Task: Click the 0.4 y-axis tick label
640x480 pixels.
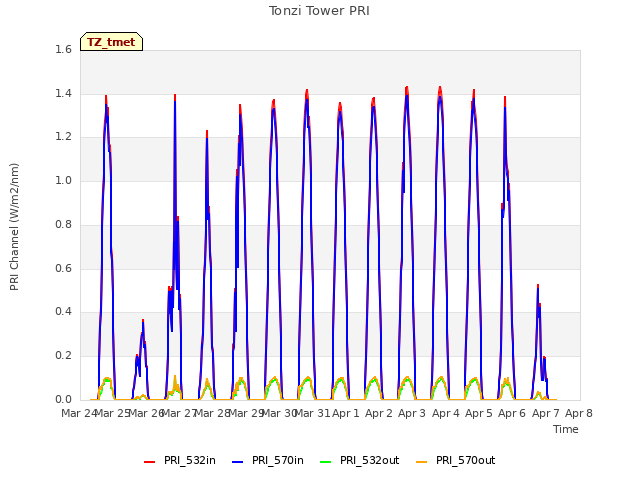Action: click(x=63, y=312)
